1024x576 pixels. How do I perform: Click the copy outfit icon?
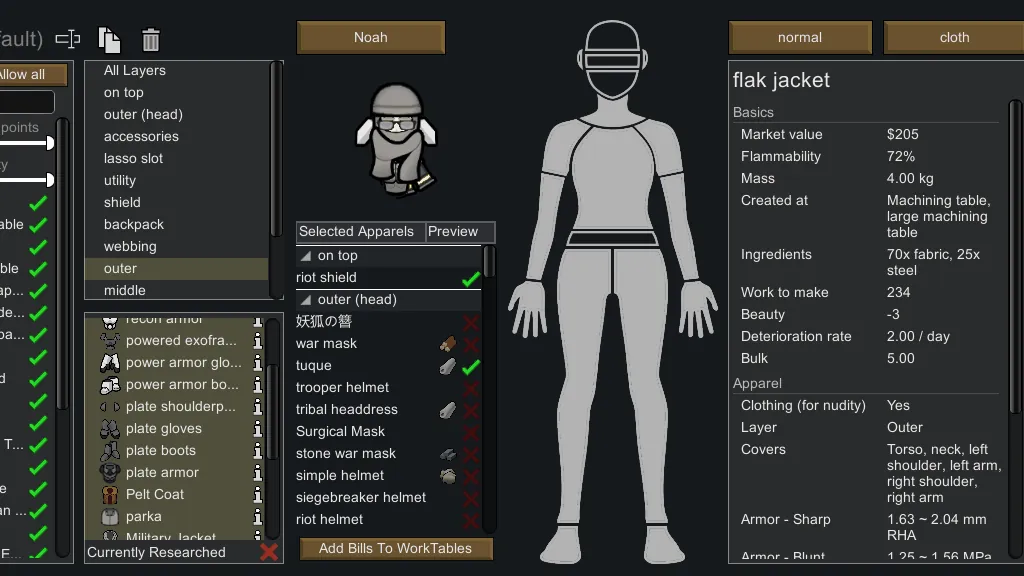pos(109,39)
